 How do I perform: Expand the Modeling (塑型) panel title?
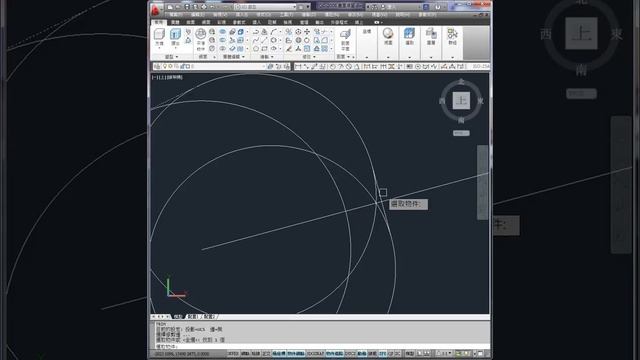(x=171, y=57)
